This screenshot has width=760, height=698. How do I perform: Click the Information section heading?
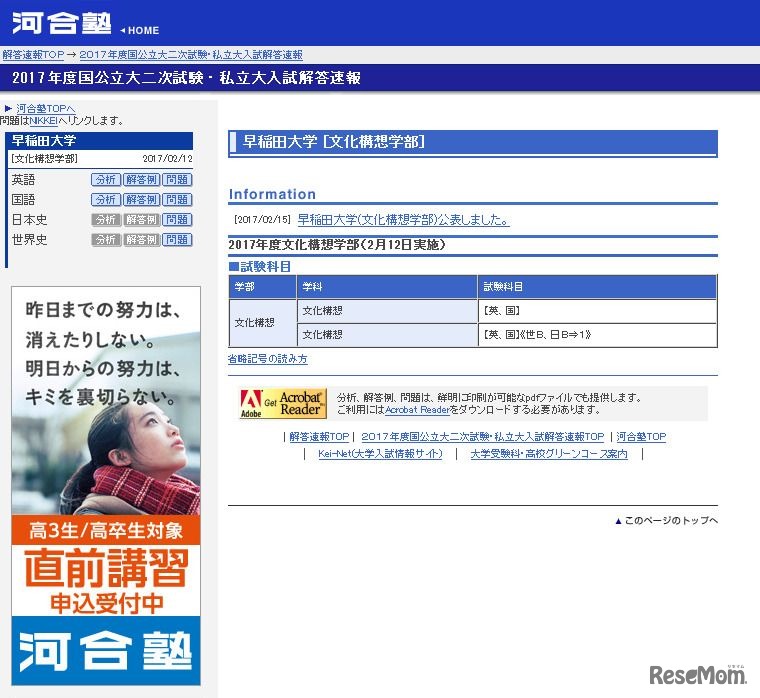pyautogui.click(x=272, y=194)
